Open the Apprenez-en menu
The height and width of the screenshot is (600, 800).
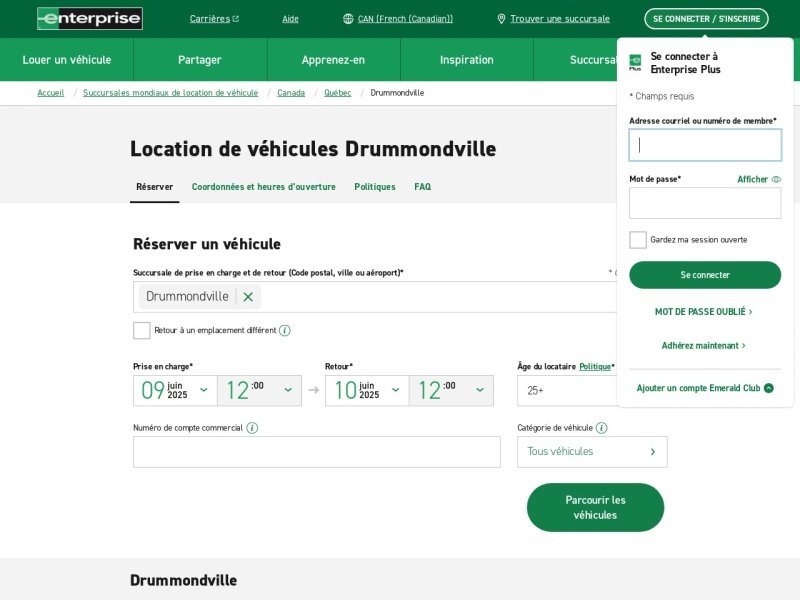(x=334, y=60)
